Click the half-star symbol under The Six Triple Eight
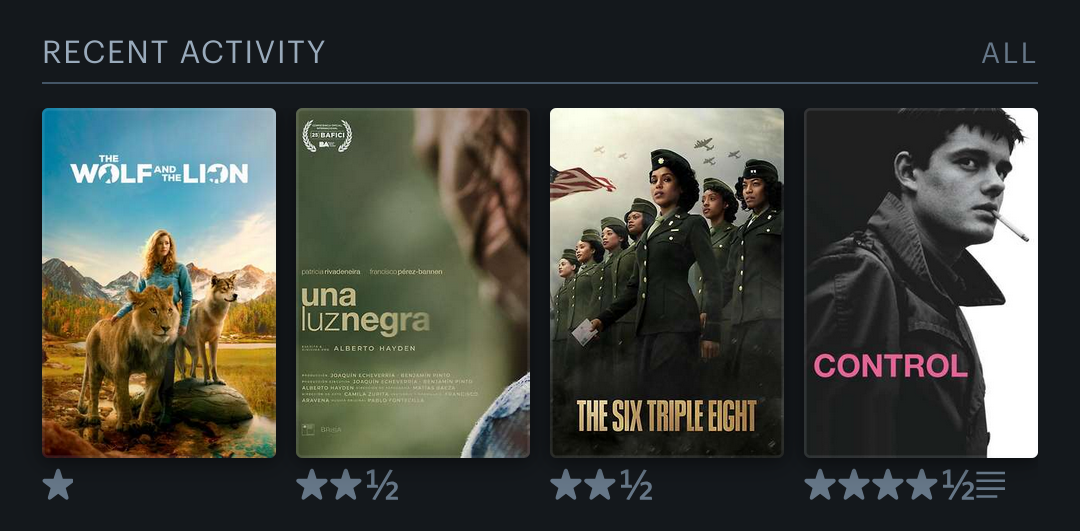Screen dimensions: 1080x531 (x=636, y=485)
